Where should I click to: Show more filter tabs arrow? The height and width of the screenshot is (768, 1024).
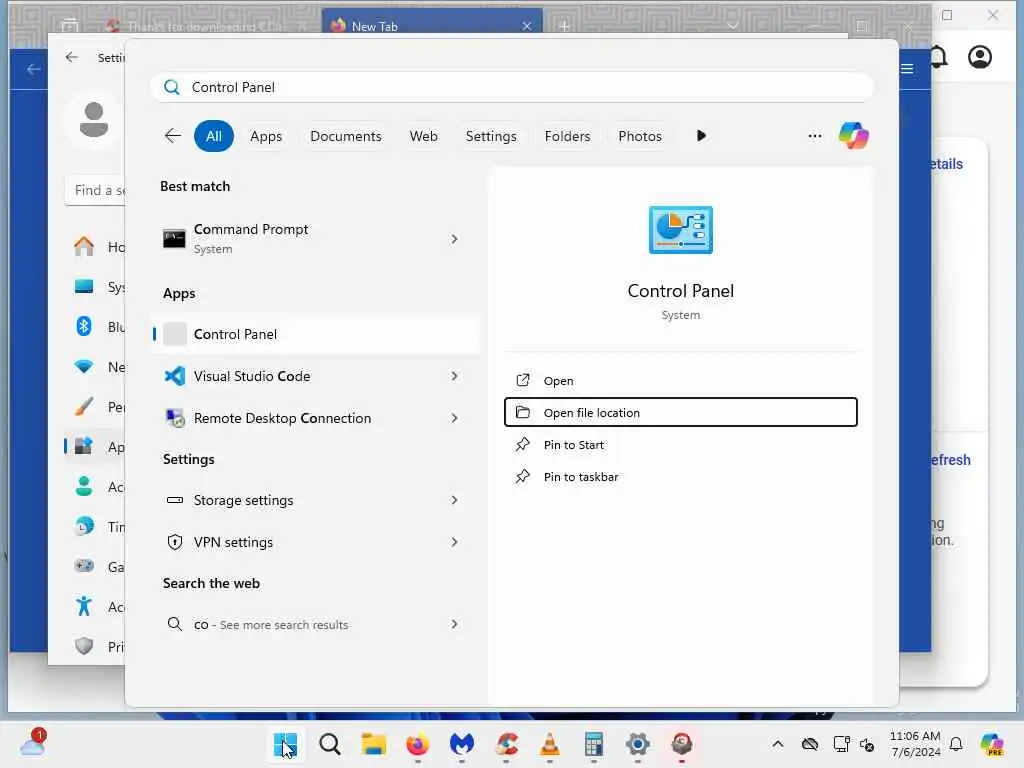[701, 136]
